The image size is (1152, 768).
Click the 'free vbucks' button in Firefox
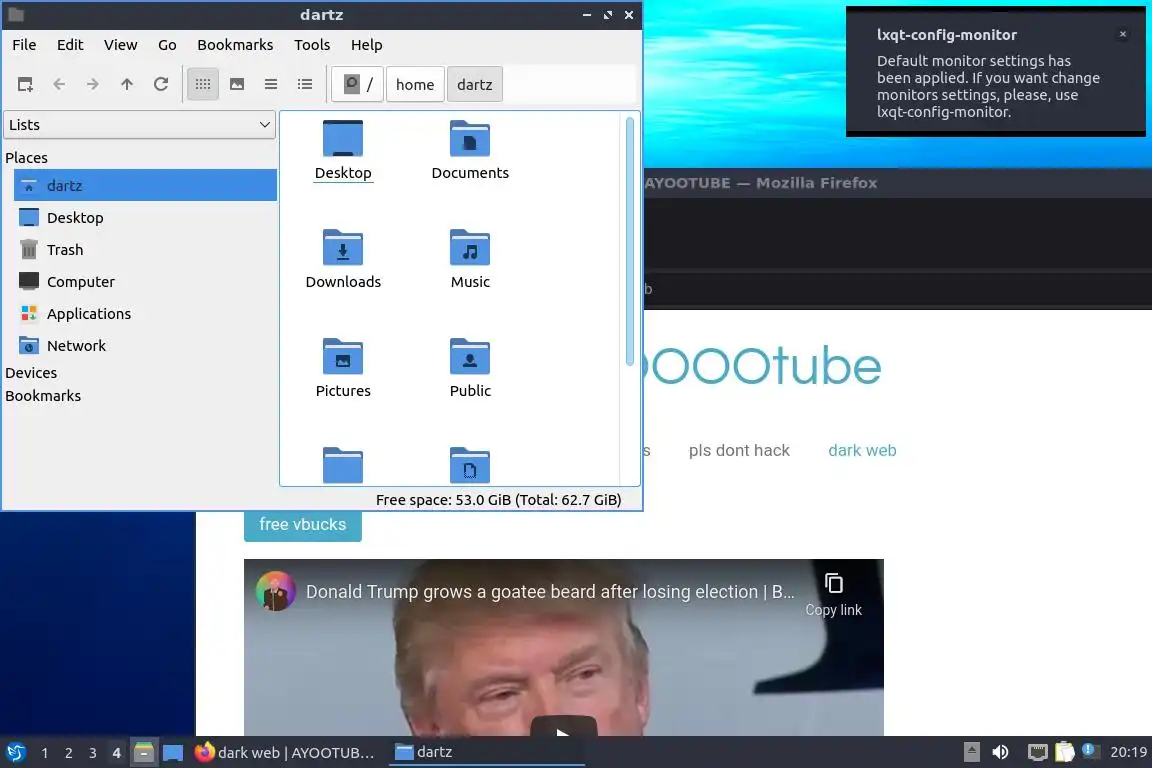coord(303,525)
